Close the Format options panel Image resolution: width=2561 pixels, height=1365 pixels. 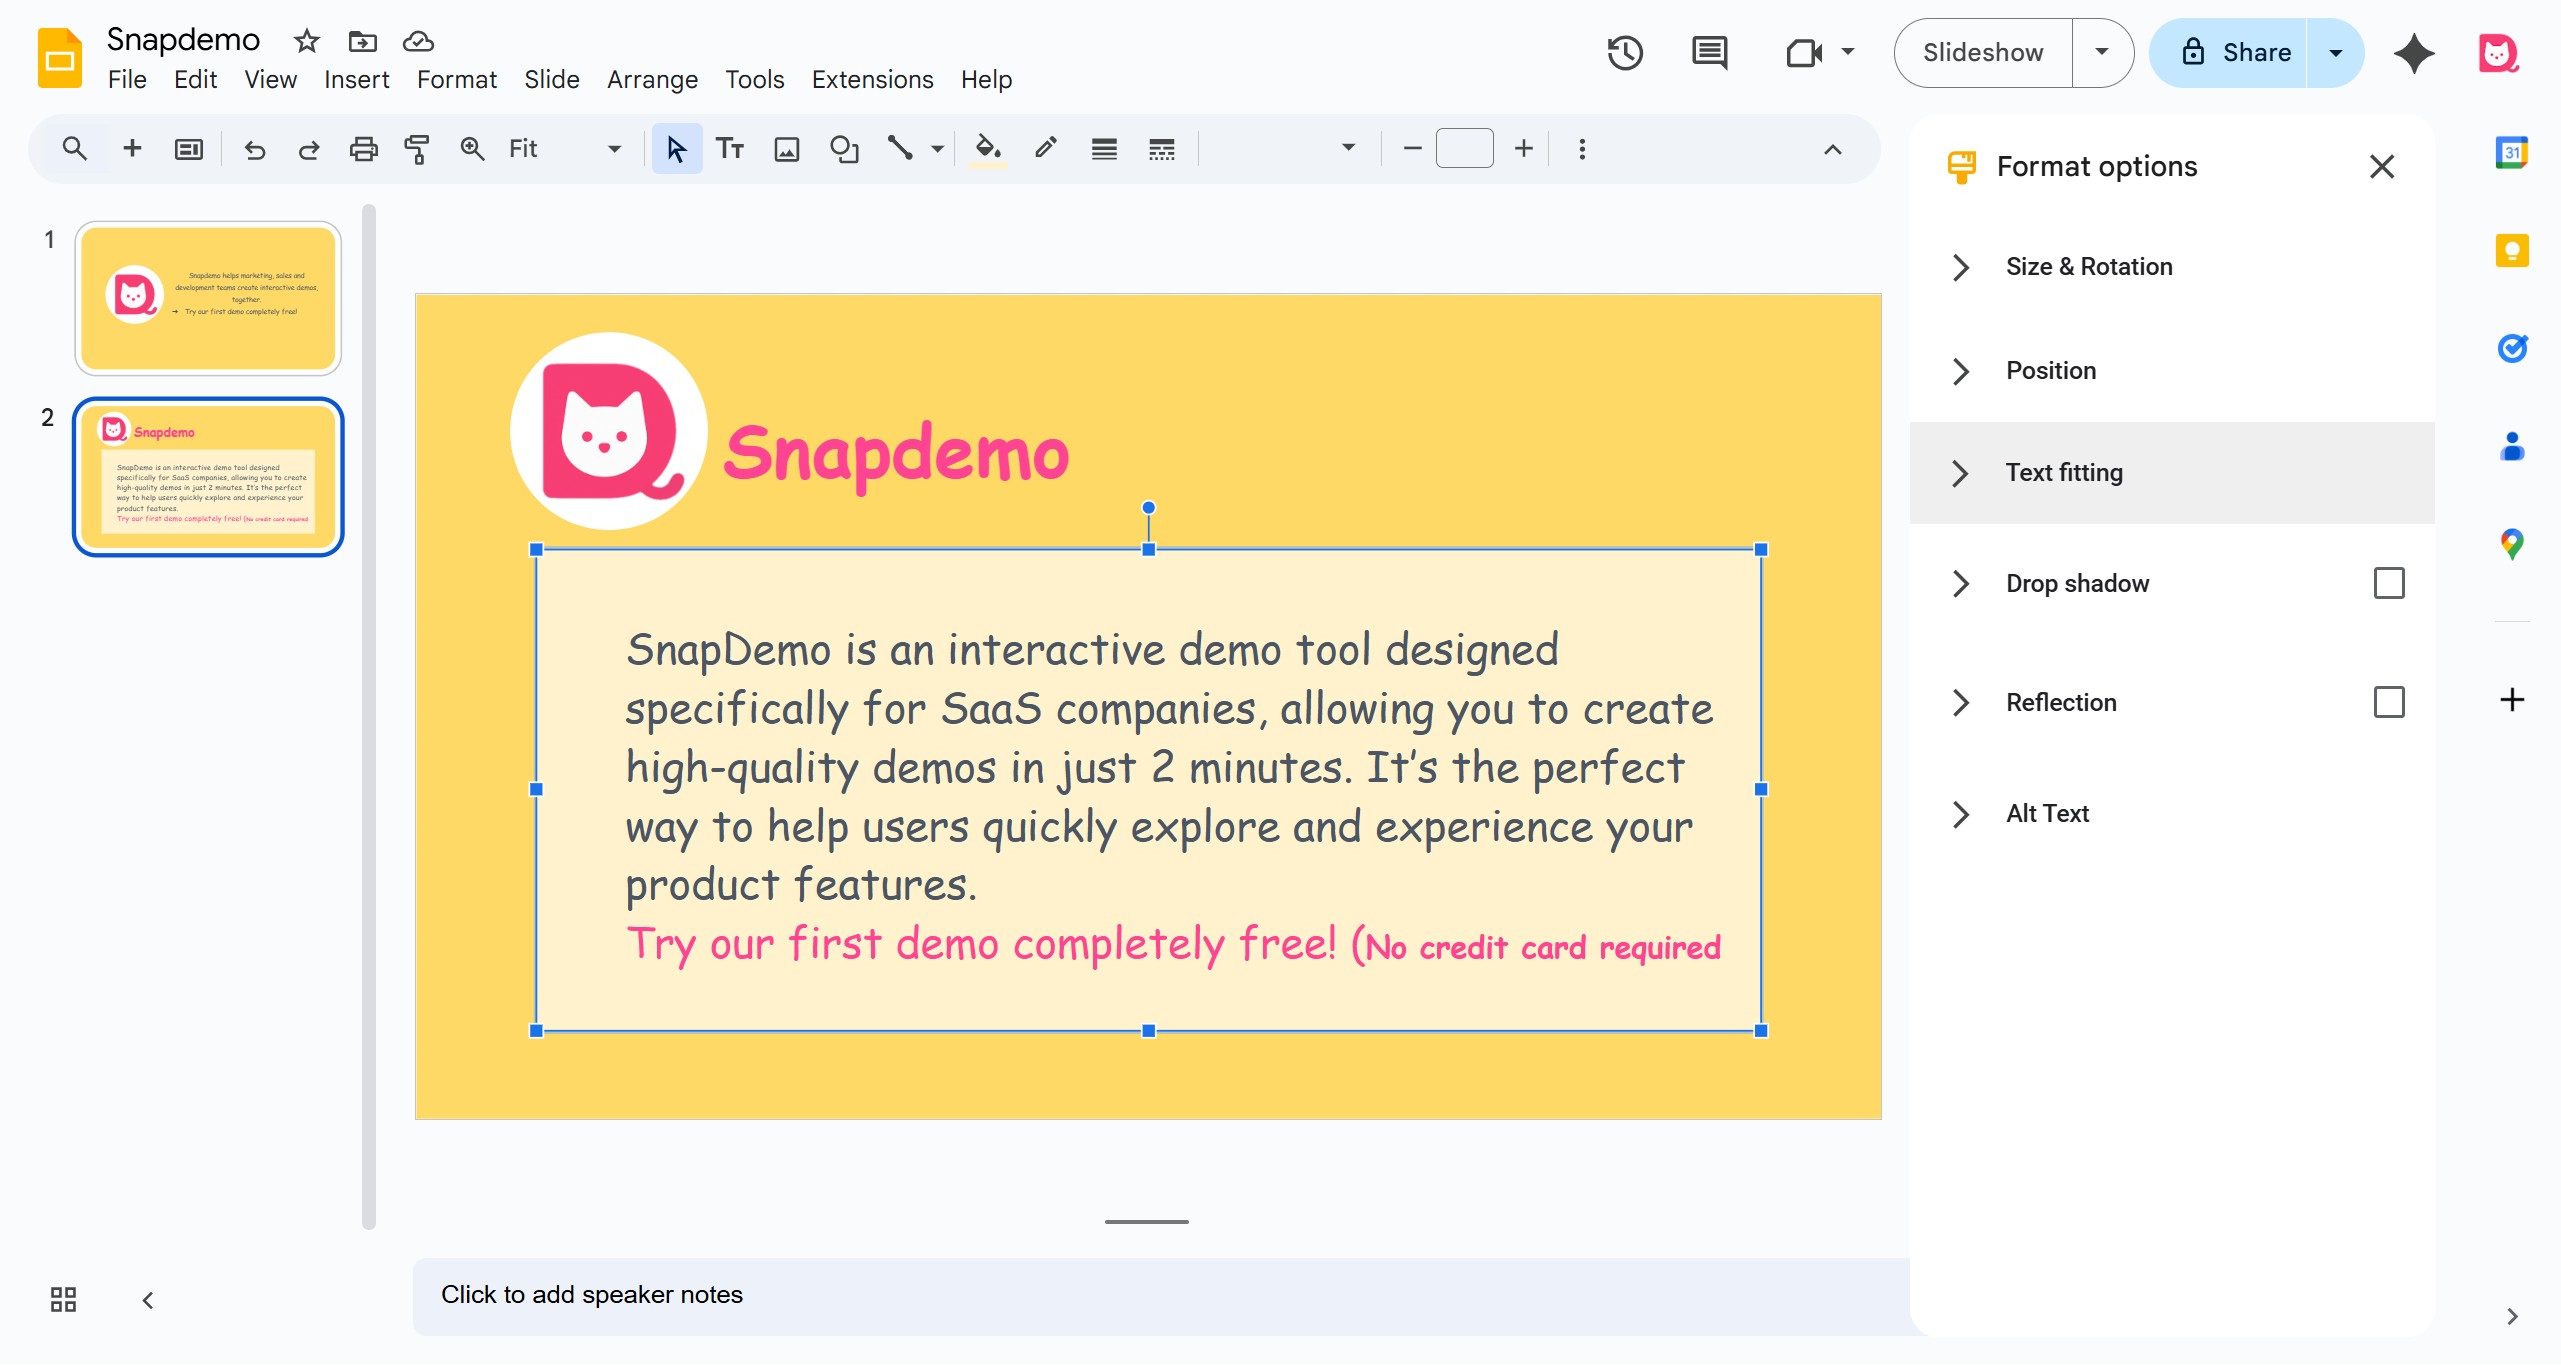pyautogui.click(x=2382, y=167)
